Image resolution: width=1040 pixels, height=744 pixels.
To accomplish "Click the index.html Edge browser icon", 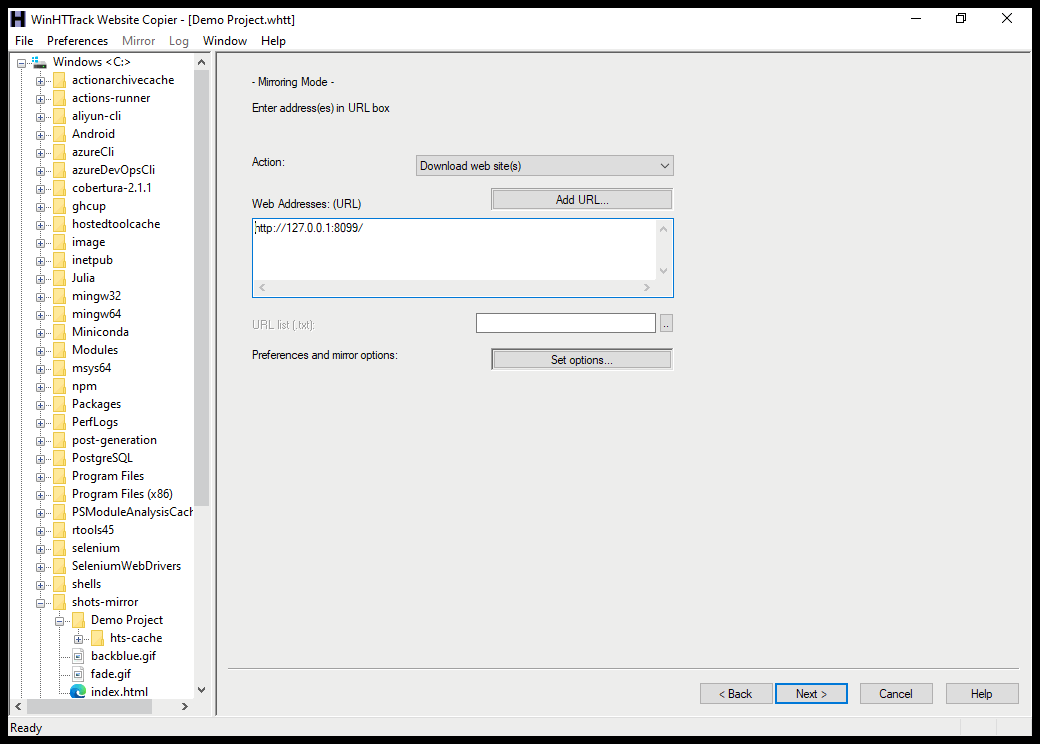I will click(78, 692).
